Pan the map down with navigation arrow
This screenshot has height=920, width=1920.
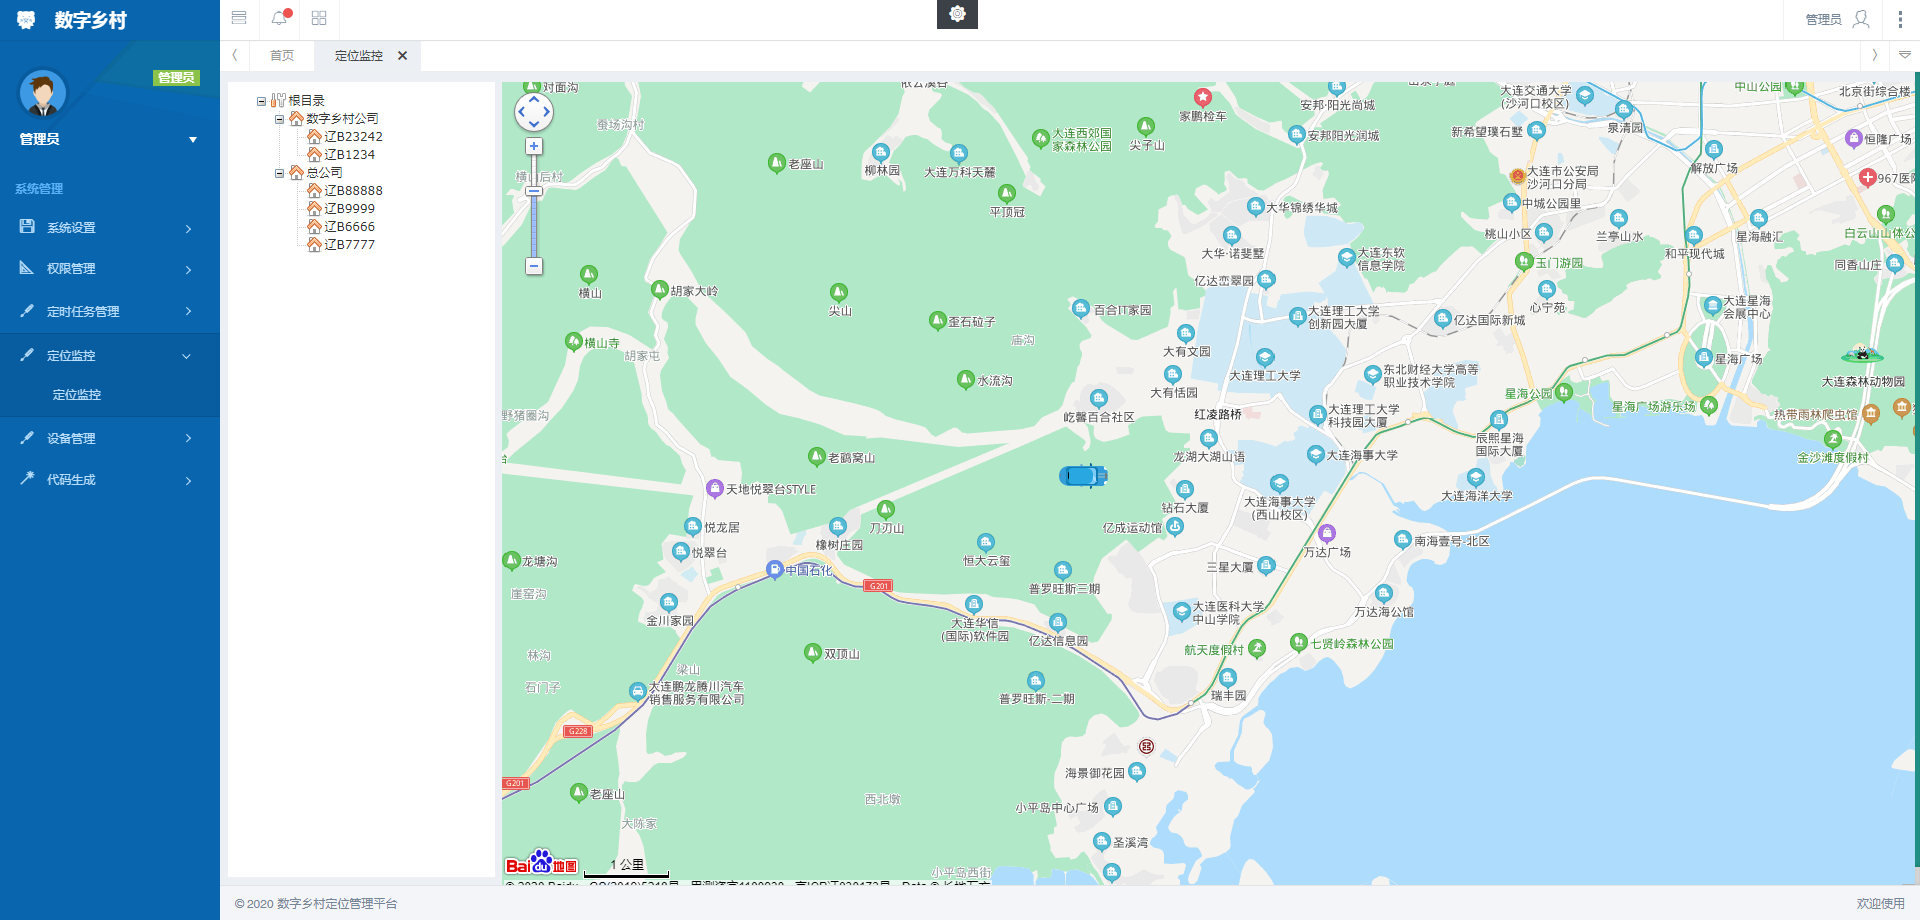click(534, 125)
